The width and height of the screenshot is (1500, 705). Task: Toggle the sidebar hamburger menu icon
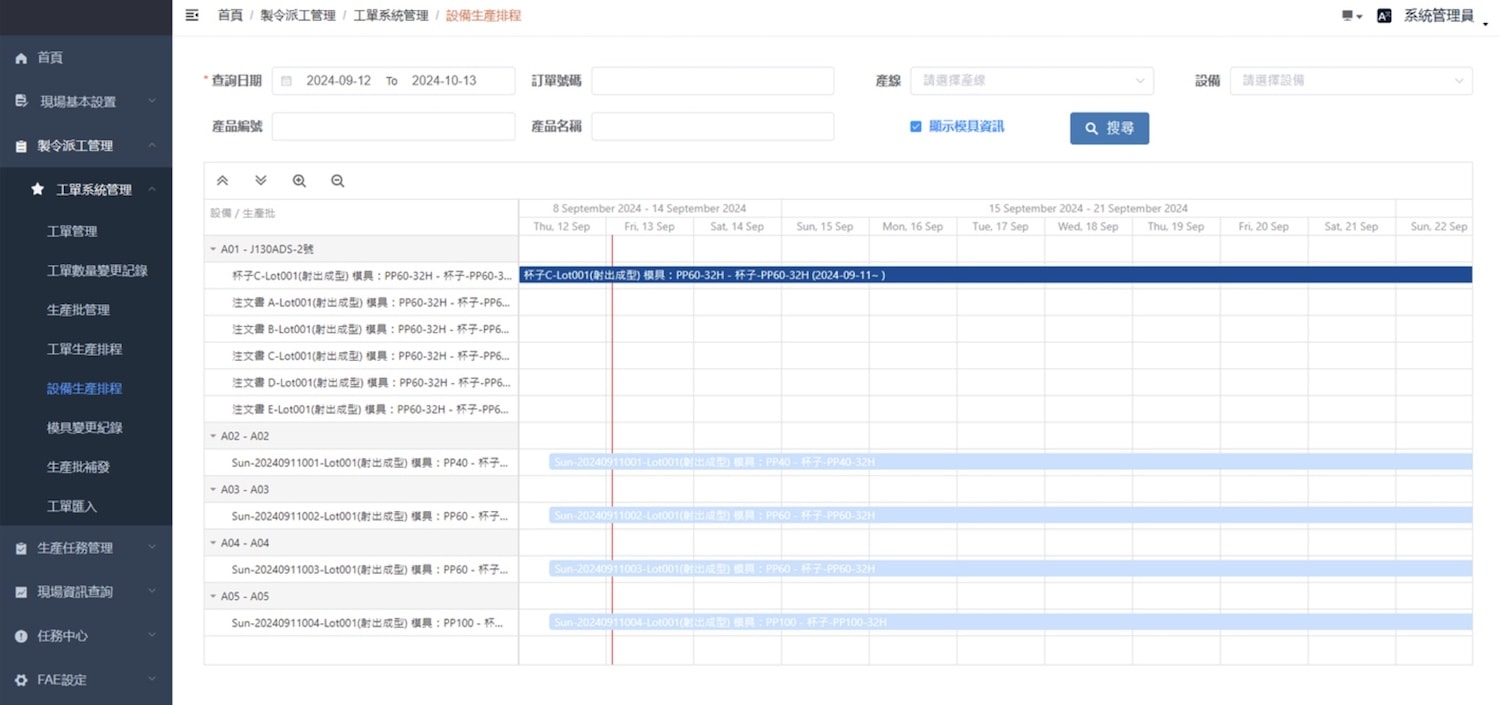click(x=192, y=15)
